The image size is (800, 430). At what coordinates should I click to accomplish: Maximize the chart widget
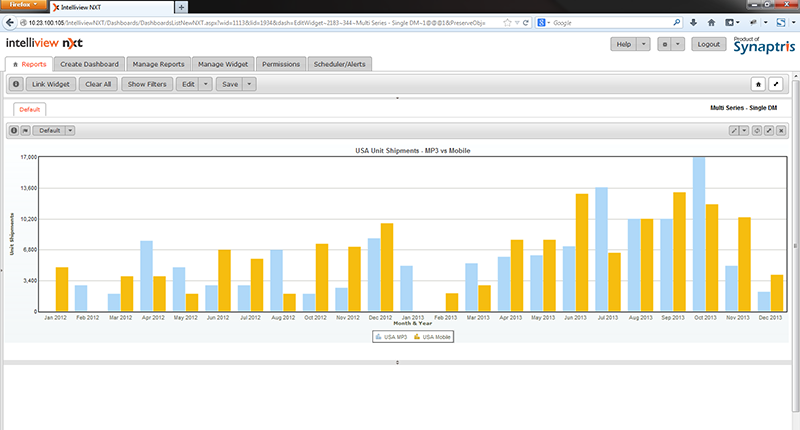[x=768, y=130]
